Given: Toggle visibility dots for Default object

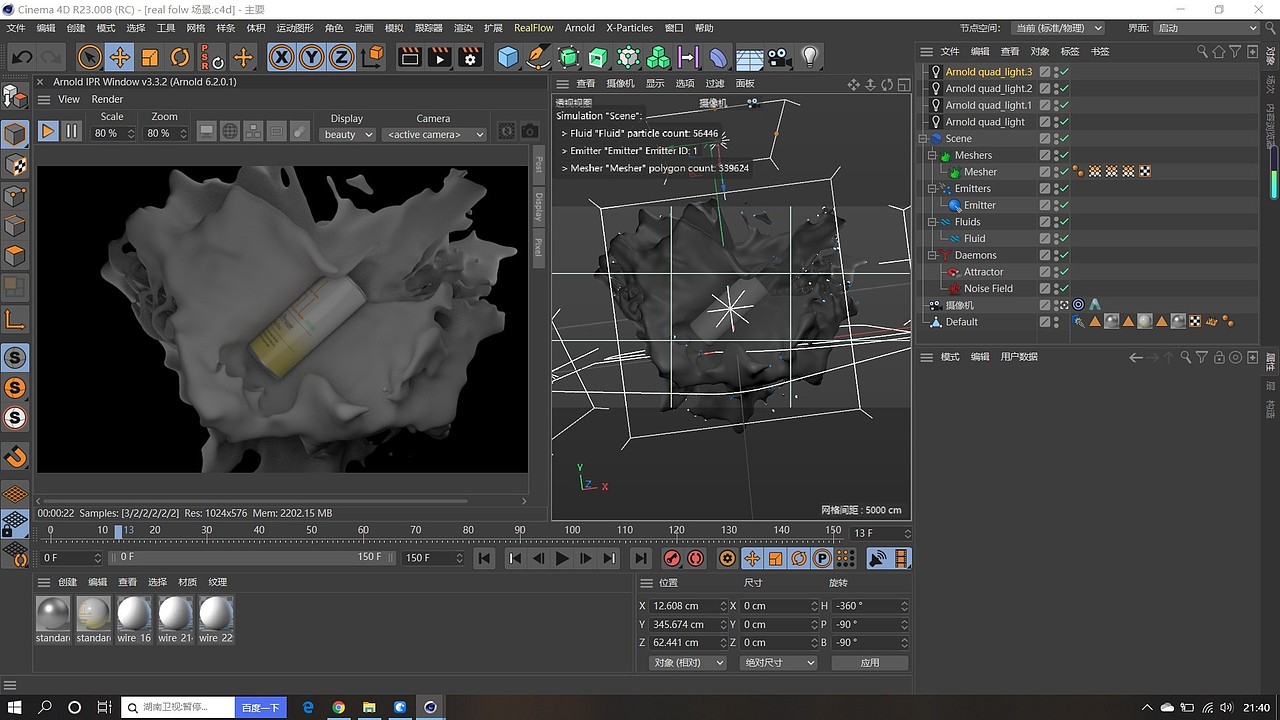Looking at the screenshot, I should pyautogui.click(x=1055, y=322).
